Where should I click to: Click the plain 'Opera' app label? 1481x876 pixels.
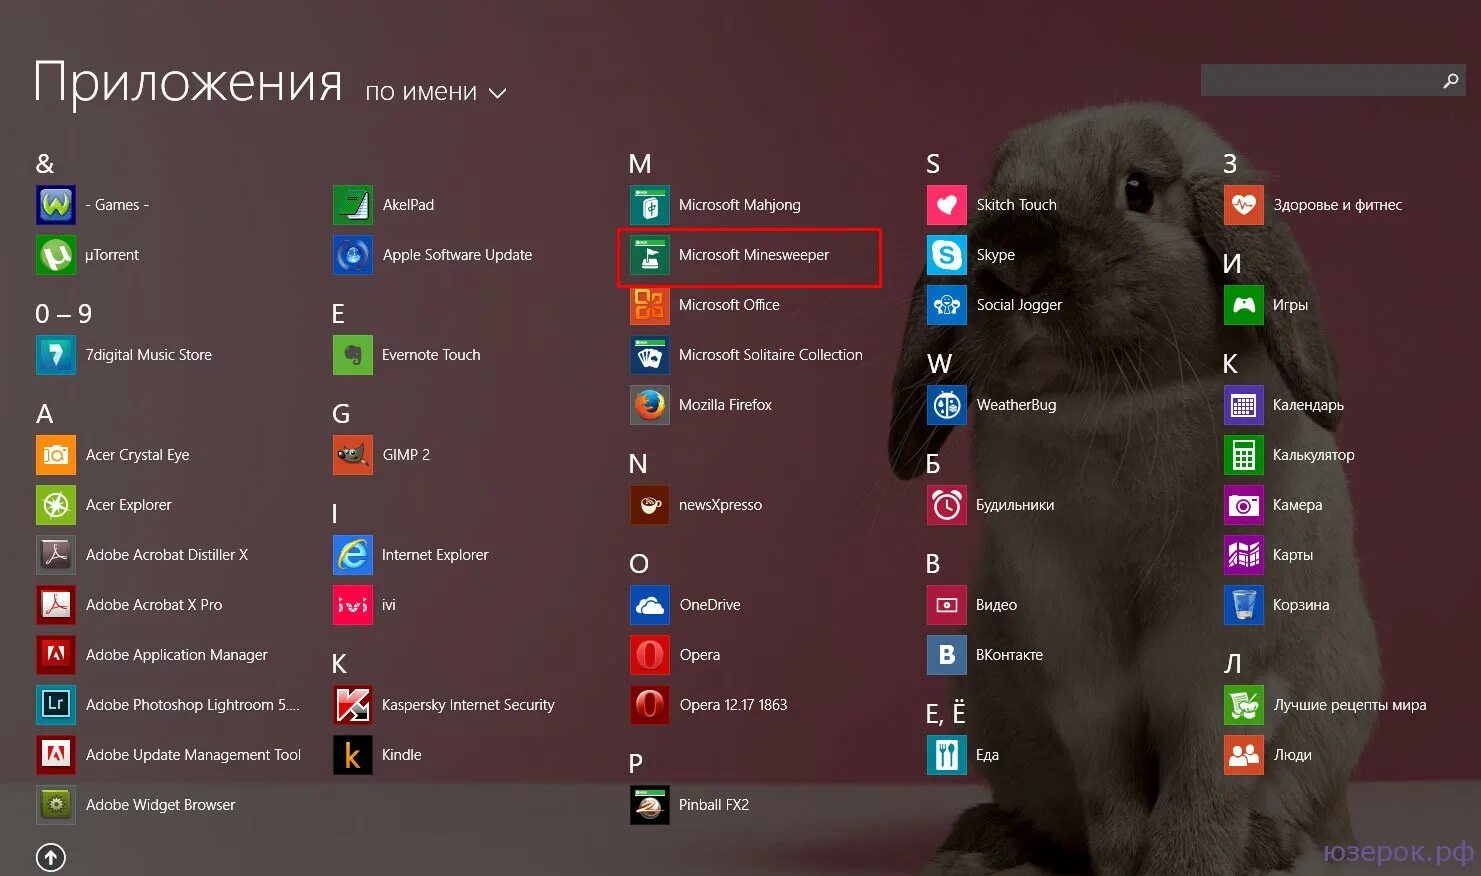[x=700, y=655]
